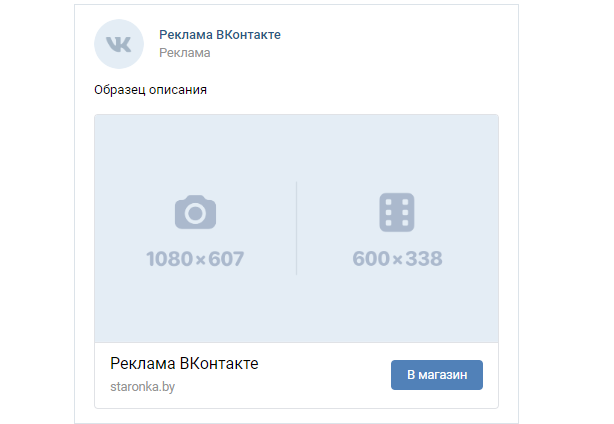Click the 600×338 video size label
The width and height of the screenshot is (614, 424).
click(x=397, y=258)
